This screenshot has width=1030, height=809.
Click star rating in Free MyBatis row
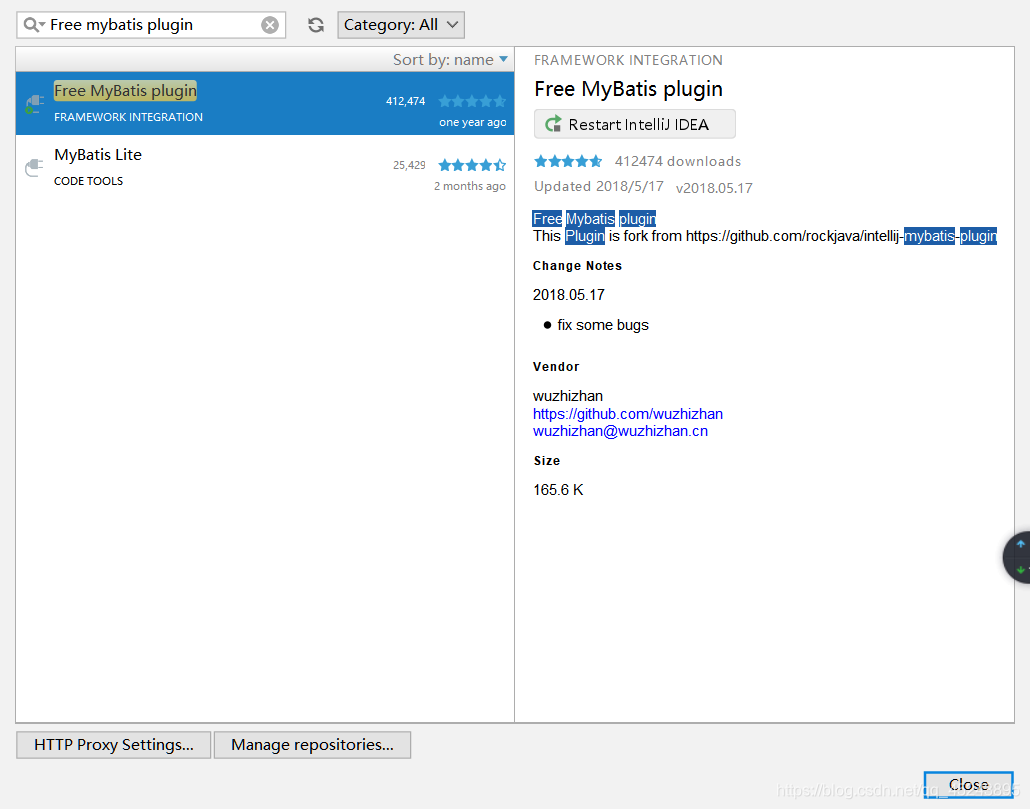click(x=472, y=101)
